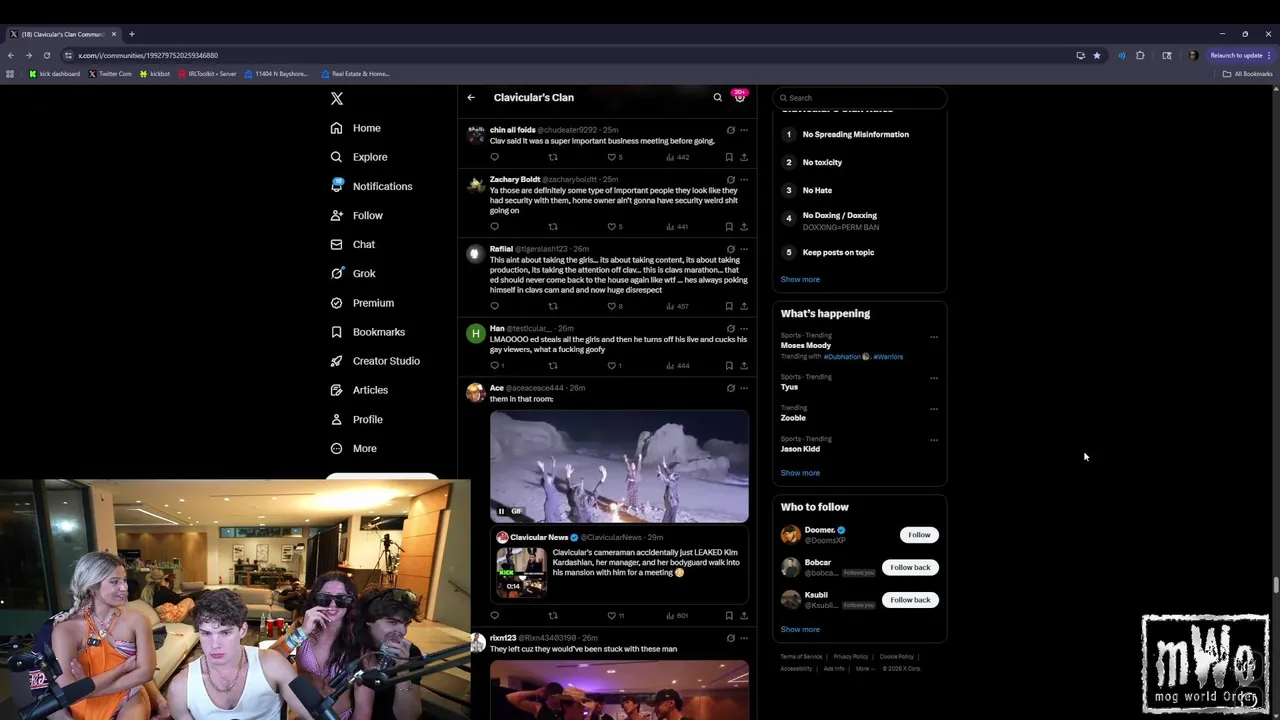Open Creator Studio in the sidebar

click(x=375, y=361)
